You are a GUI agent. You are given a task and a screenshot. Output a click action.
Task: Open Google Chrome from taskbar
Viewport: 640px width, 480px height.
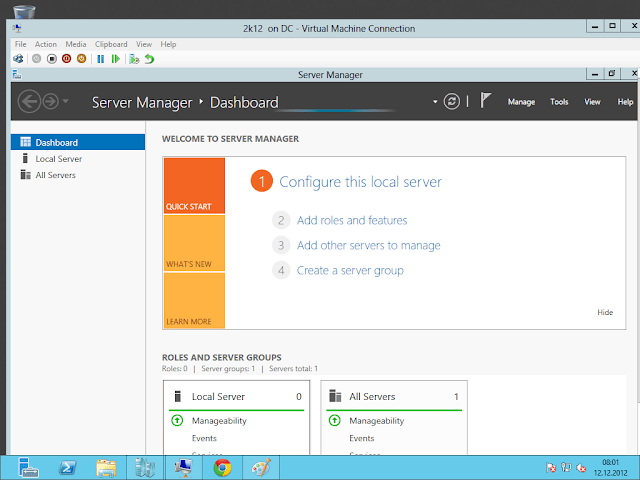[x=222, y=467]
